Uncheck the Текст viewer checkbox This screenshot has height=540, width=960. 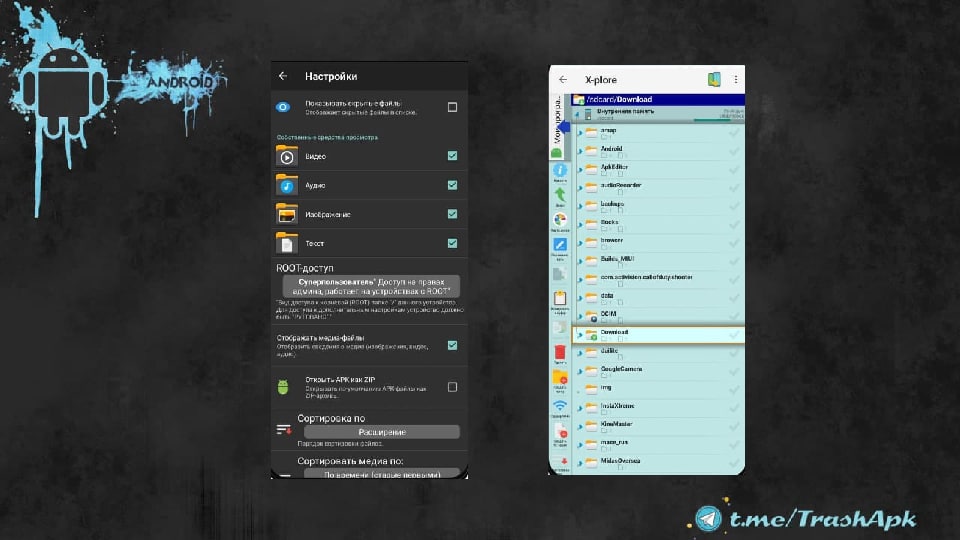(452, 243)
